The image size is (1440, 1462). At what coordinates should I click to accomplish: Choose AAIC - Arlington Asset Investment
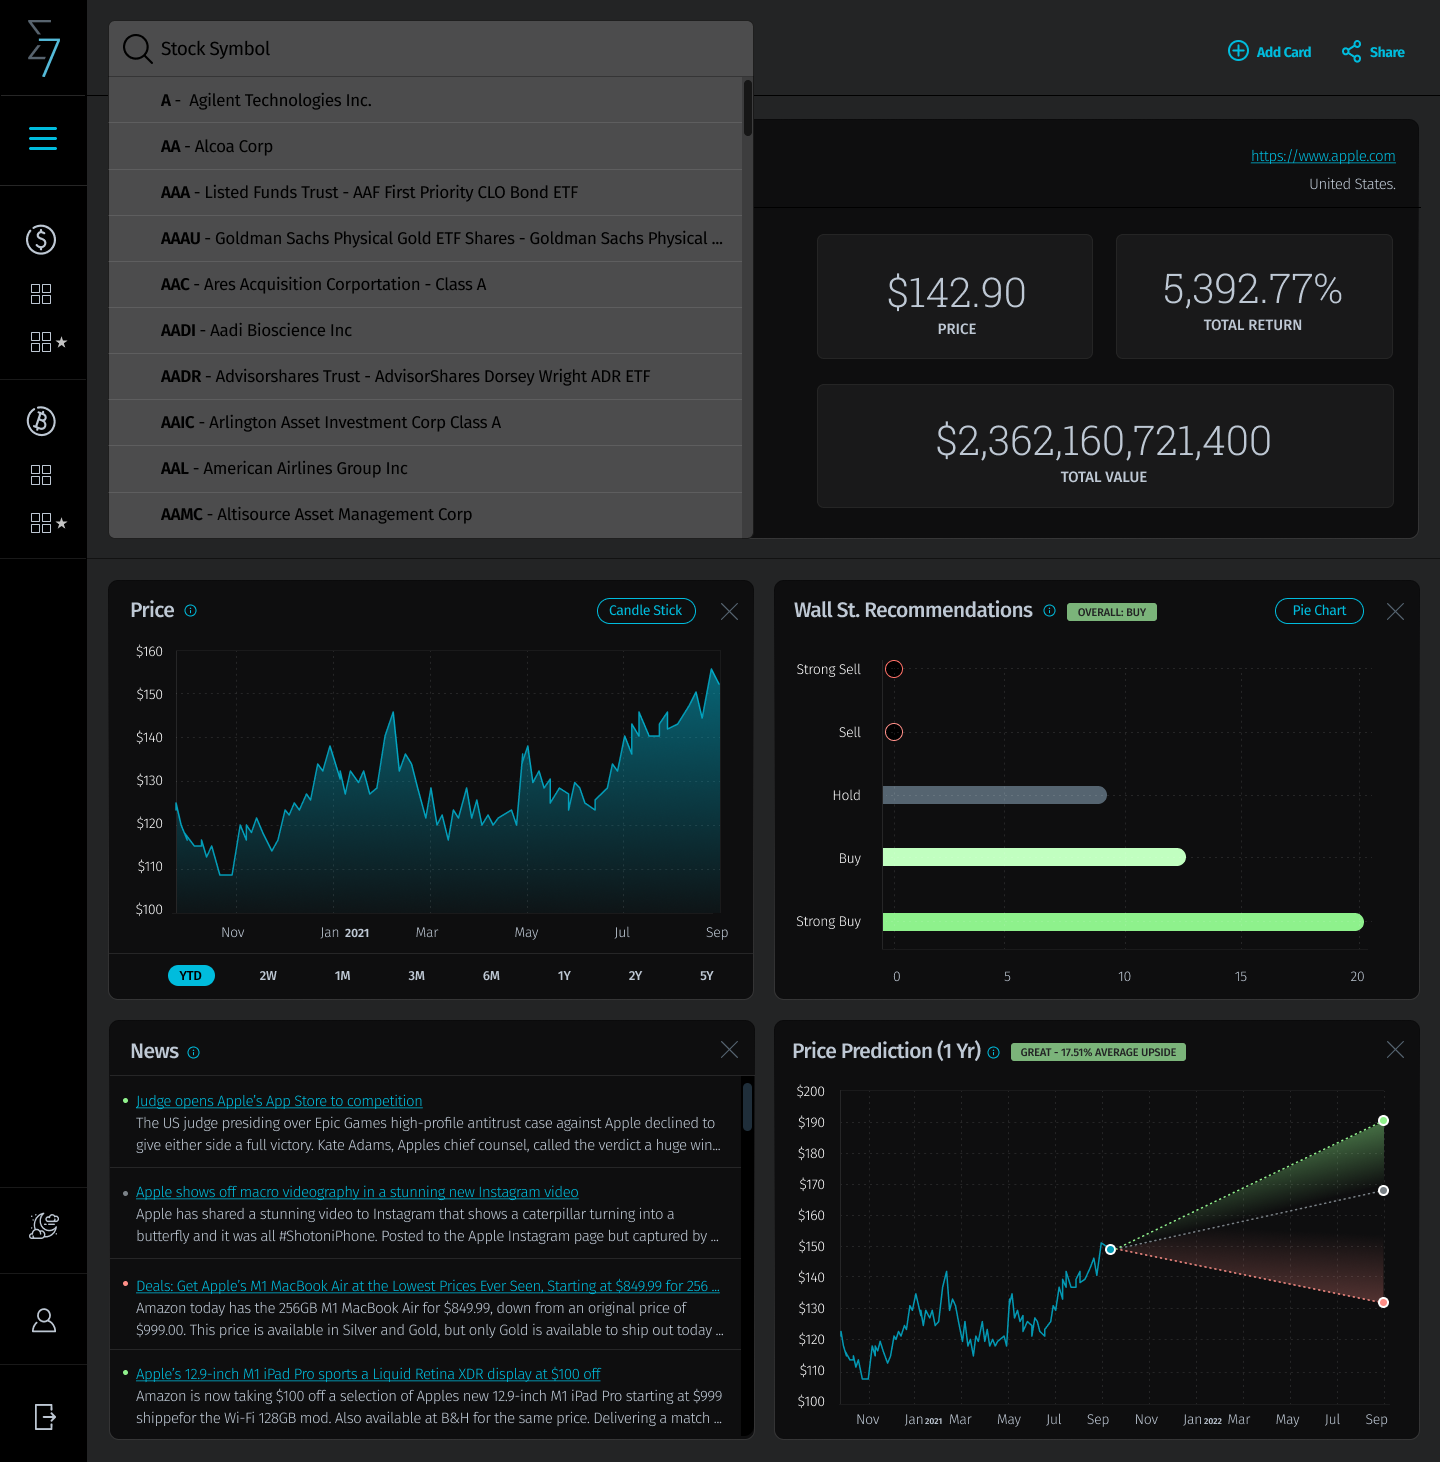pyautogui.click(x=425, y=422)
